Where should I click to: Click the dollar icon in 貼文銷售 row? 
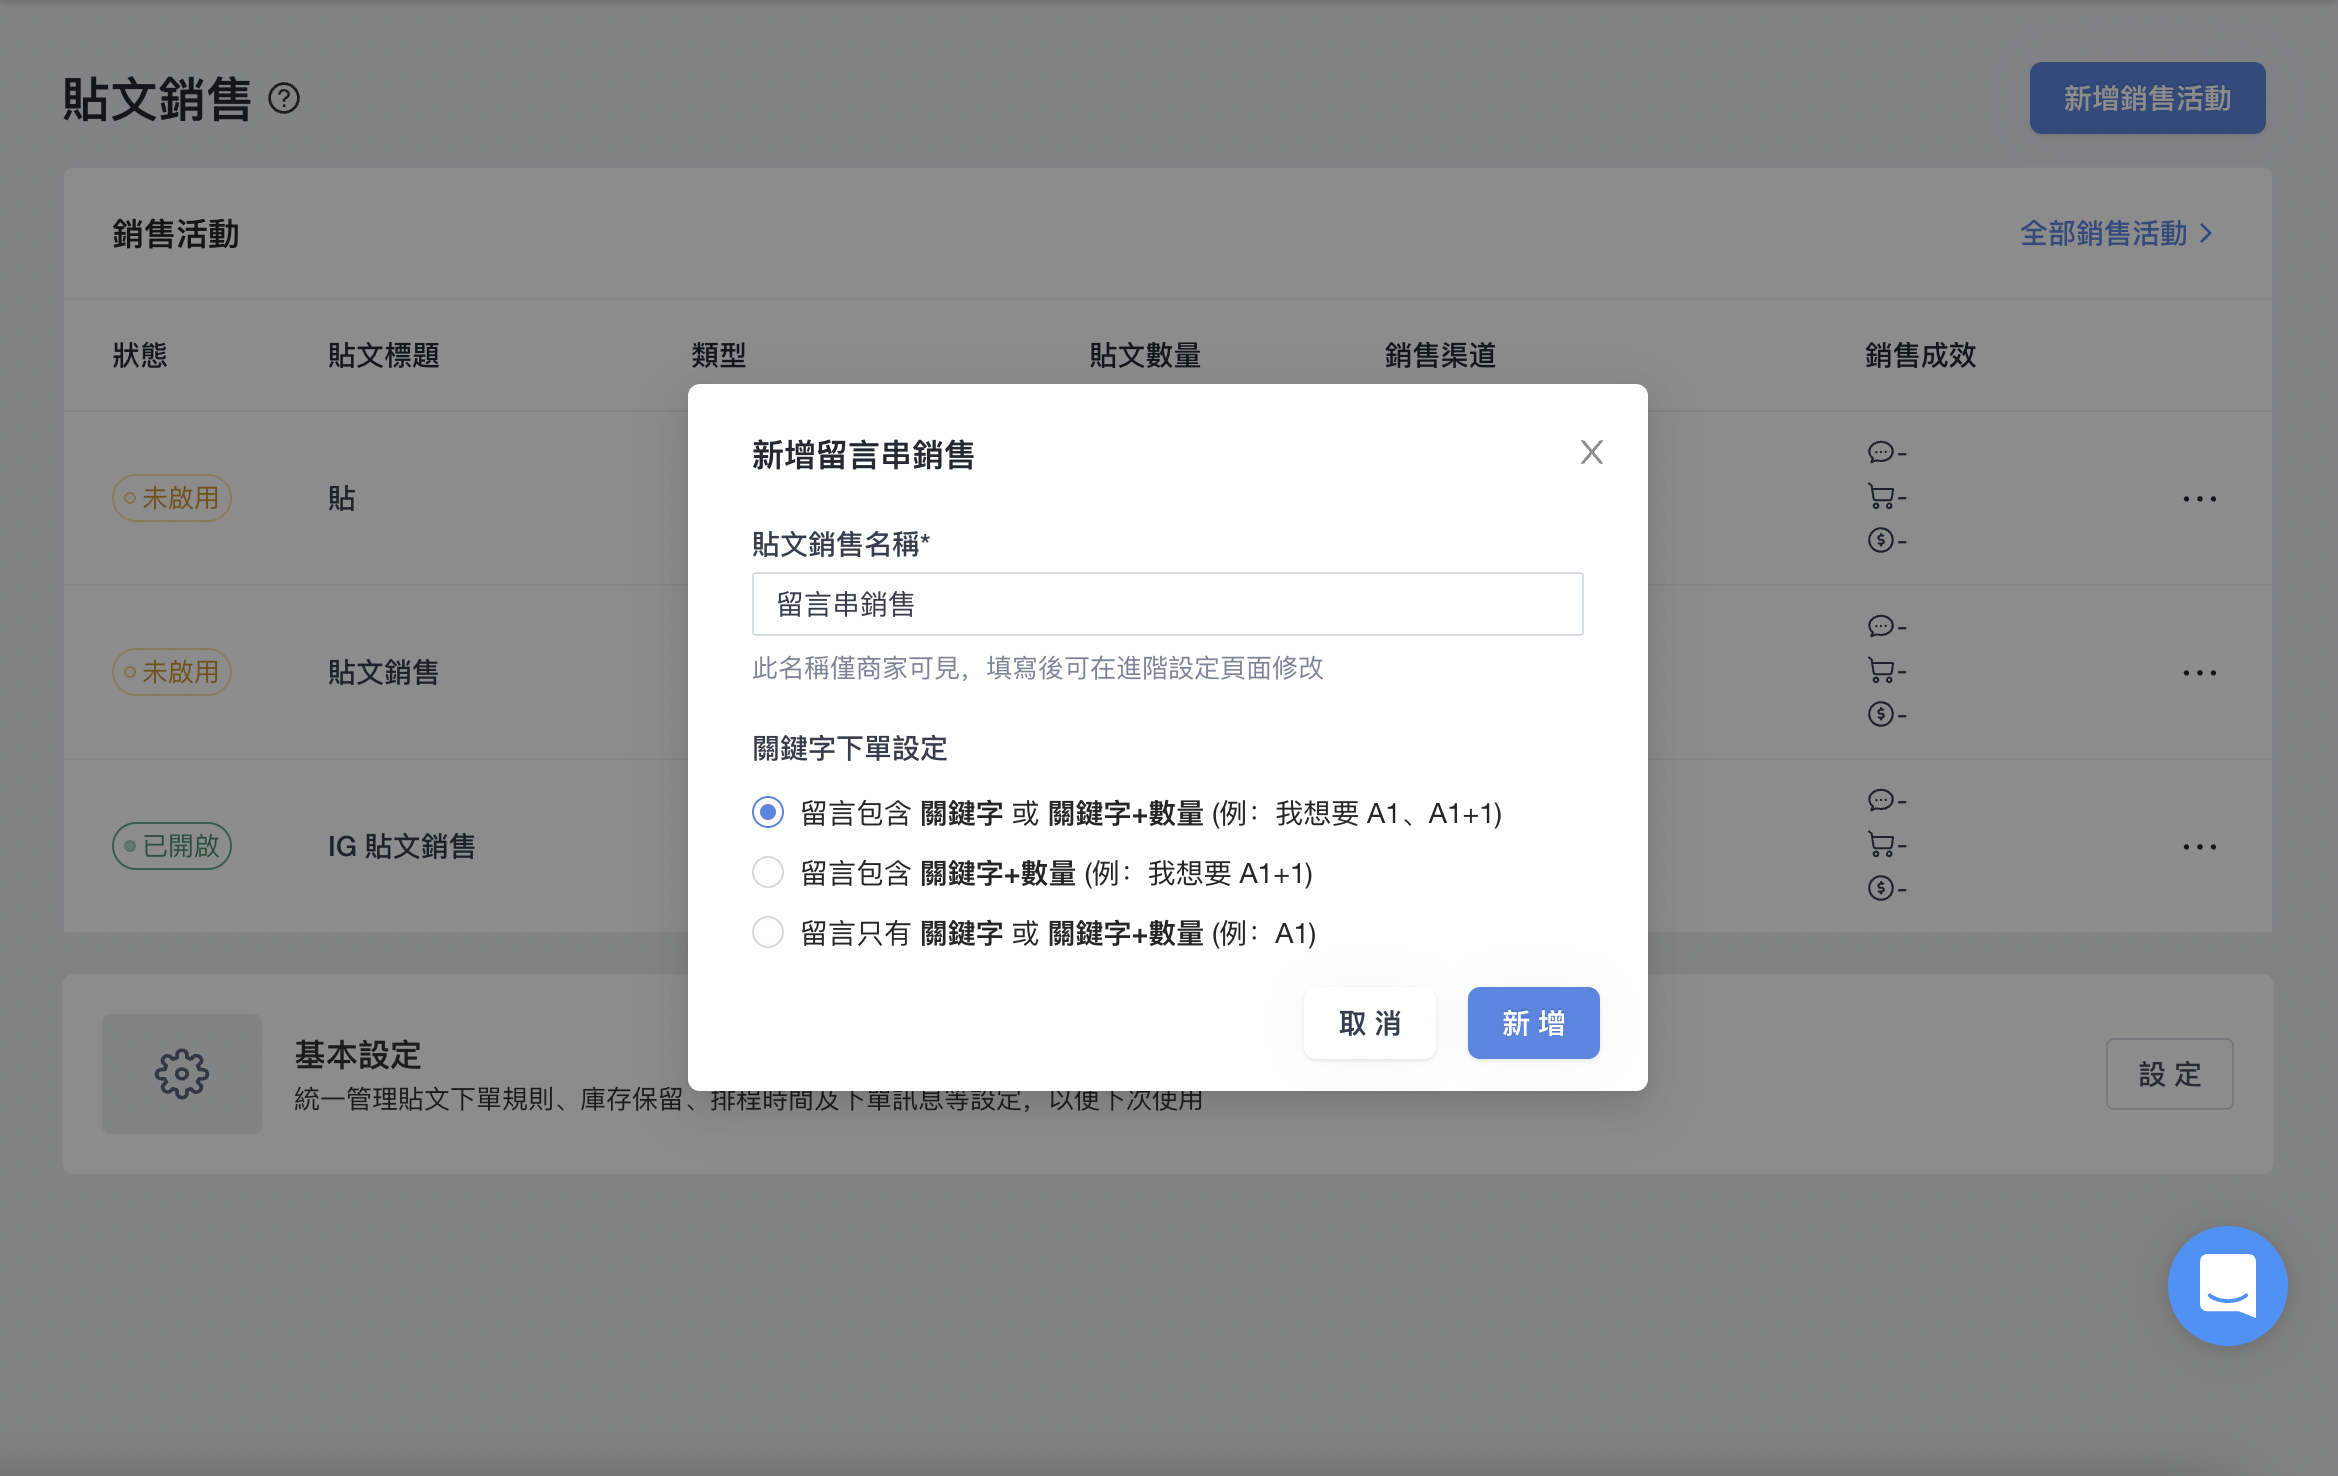tap(1880, 714)
